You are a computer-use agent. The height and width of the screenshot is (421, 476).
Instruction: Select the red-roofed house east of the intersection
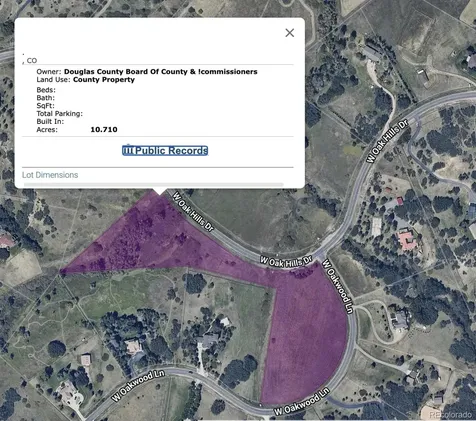click(407, 240)
